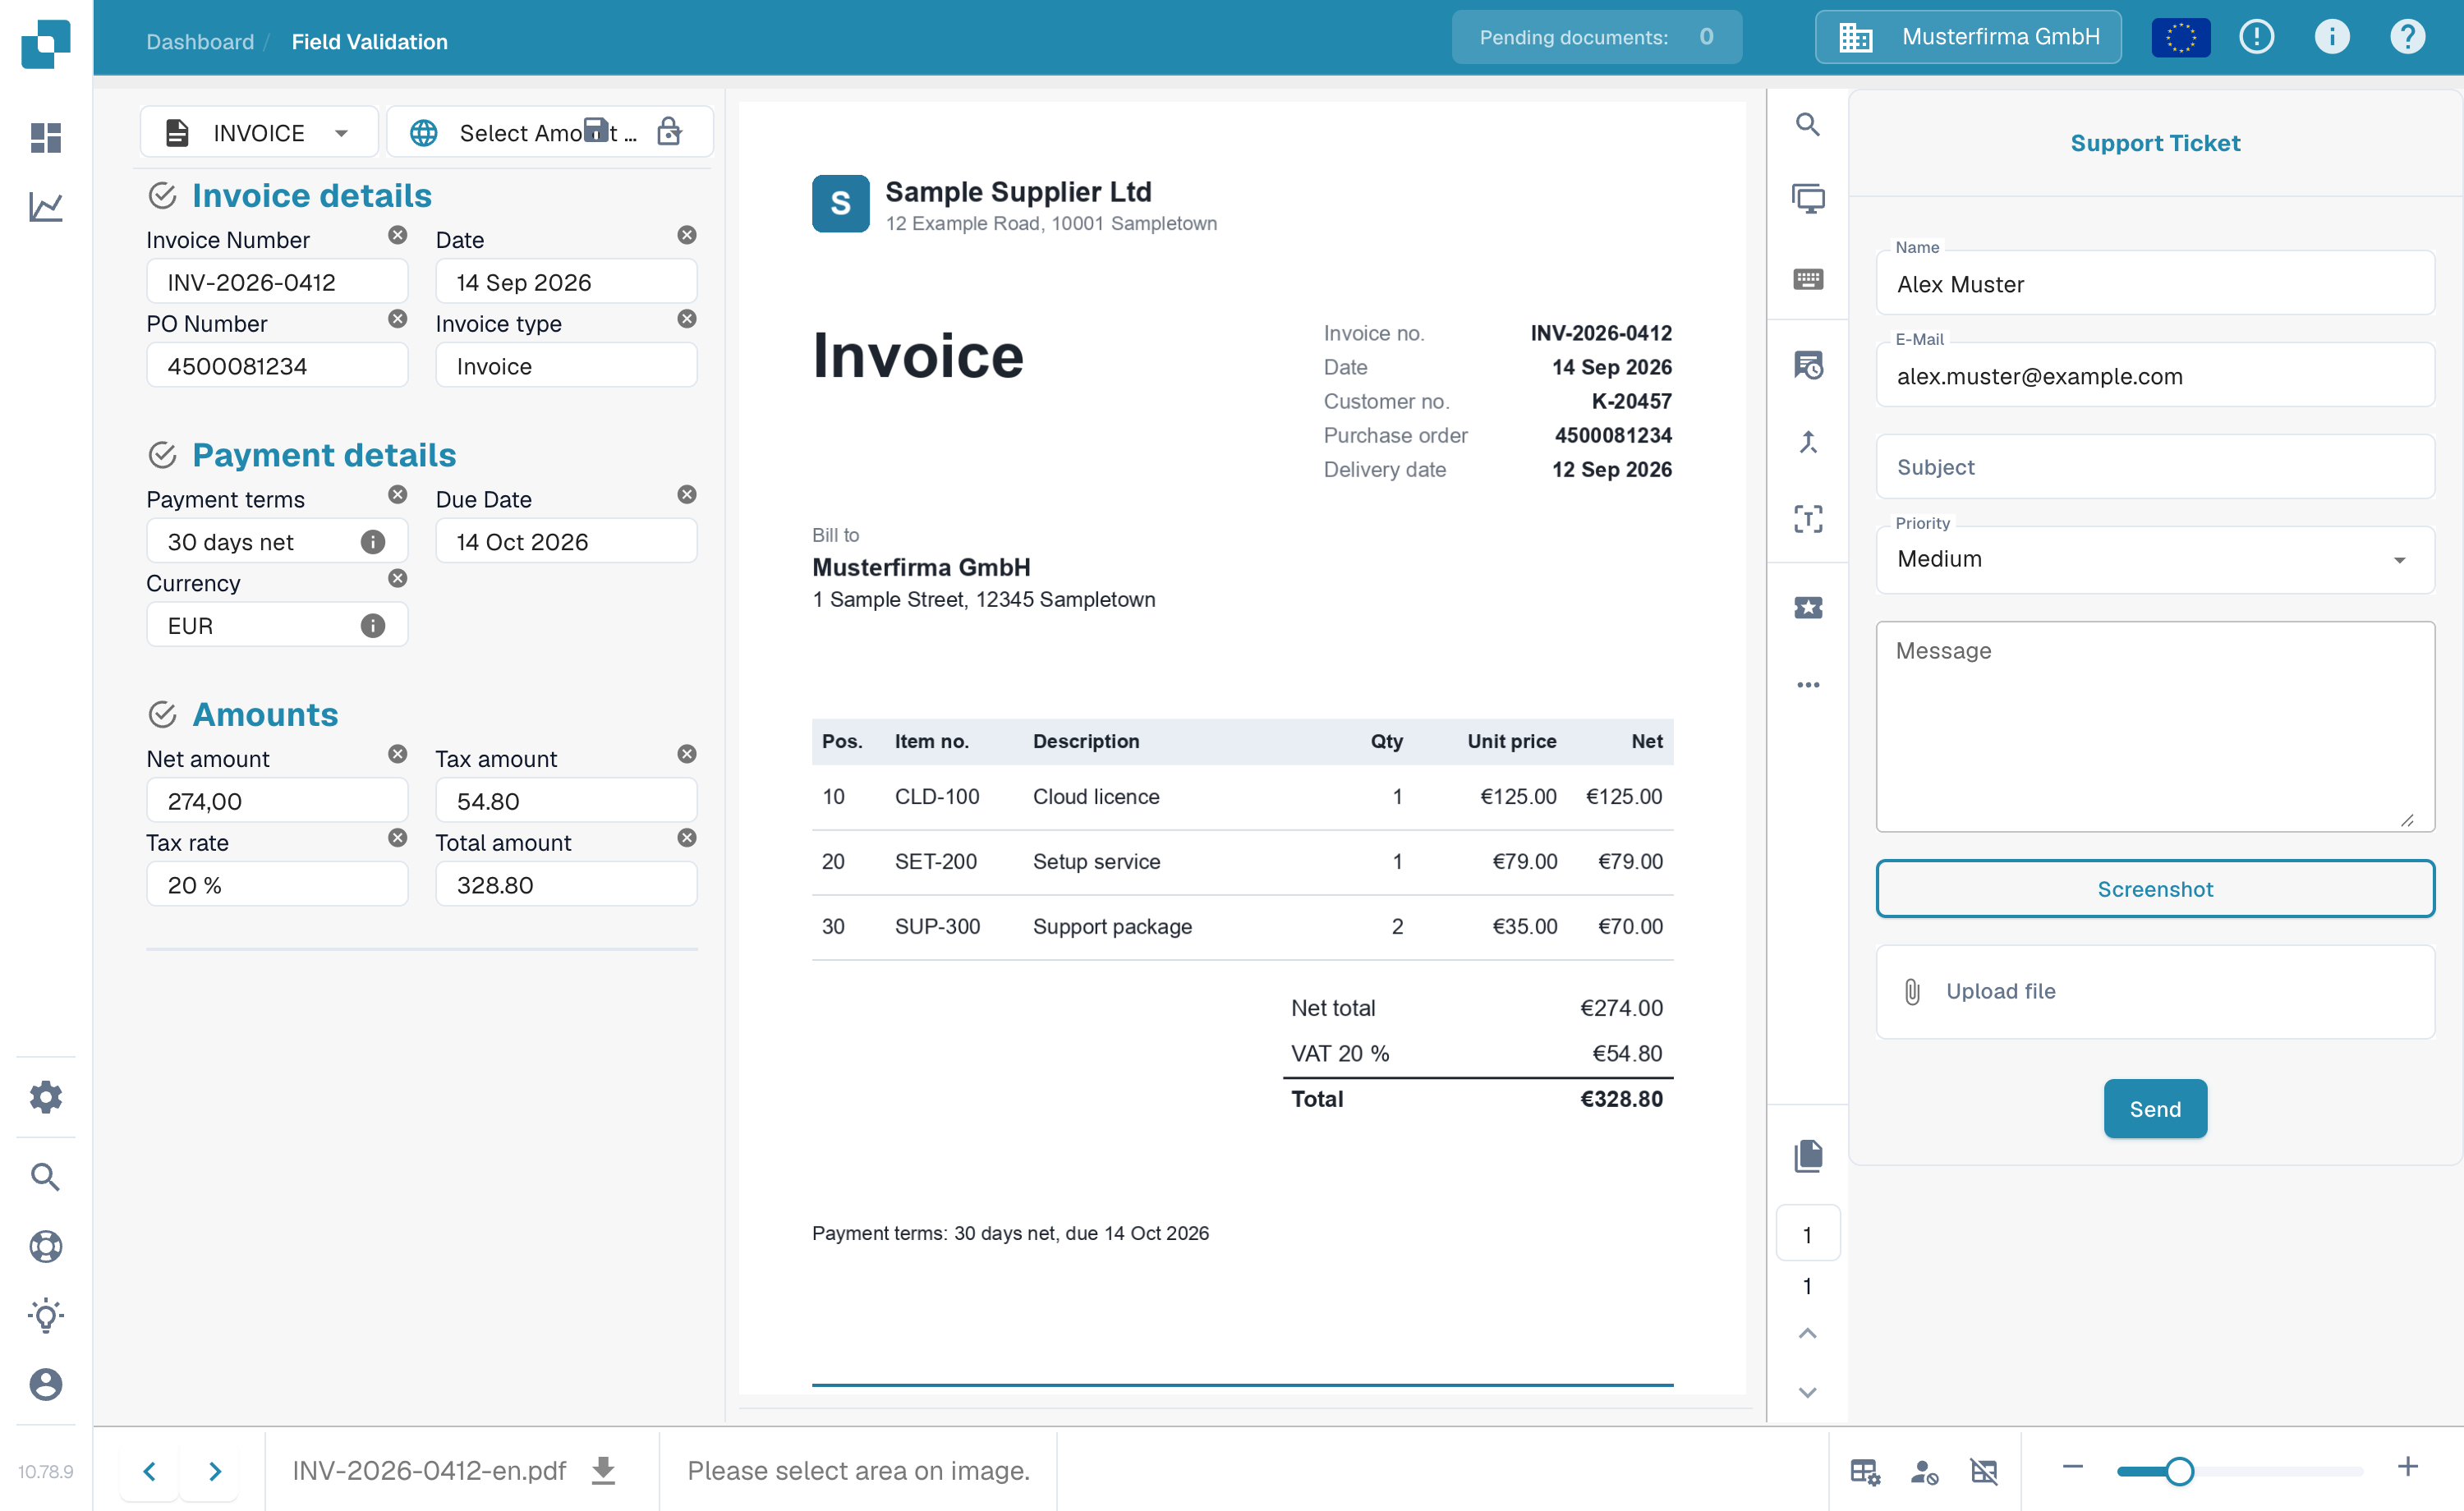Click the Subject input field

pyautogui.click(x=2155, y=467)
